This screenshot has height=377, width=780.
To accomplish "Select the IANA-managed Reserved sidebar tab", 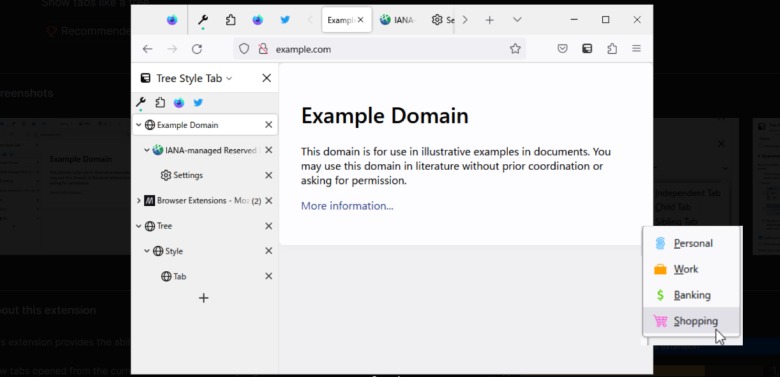I will click(205, 150).
